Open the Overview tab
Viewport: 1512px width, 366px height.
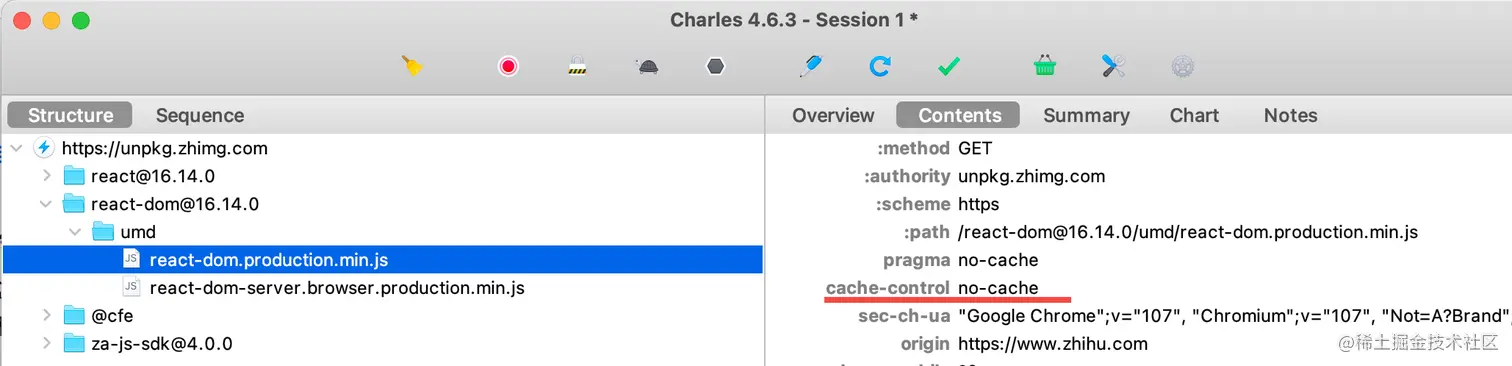[833, 115]
